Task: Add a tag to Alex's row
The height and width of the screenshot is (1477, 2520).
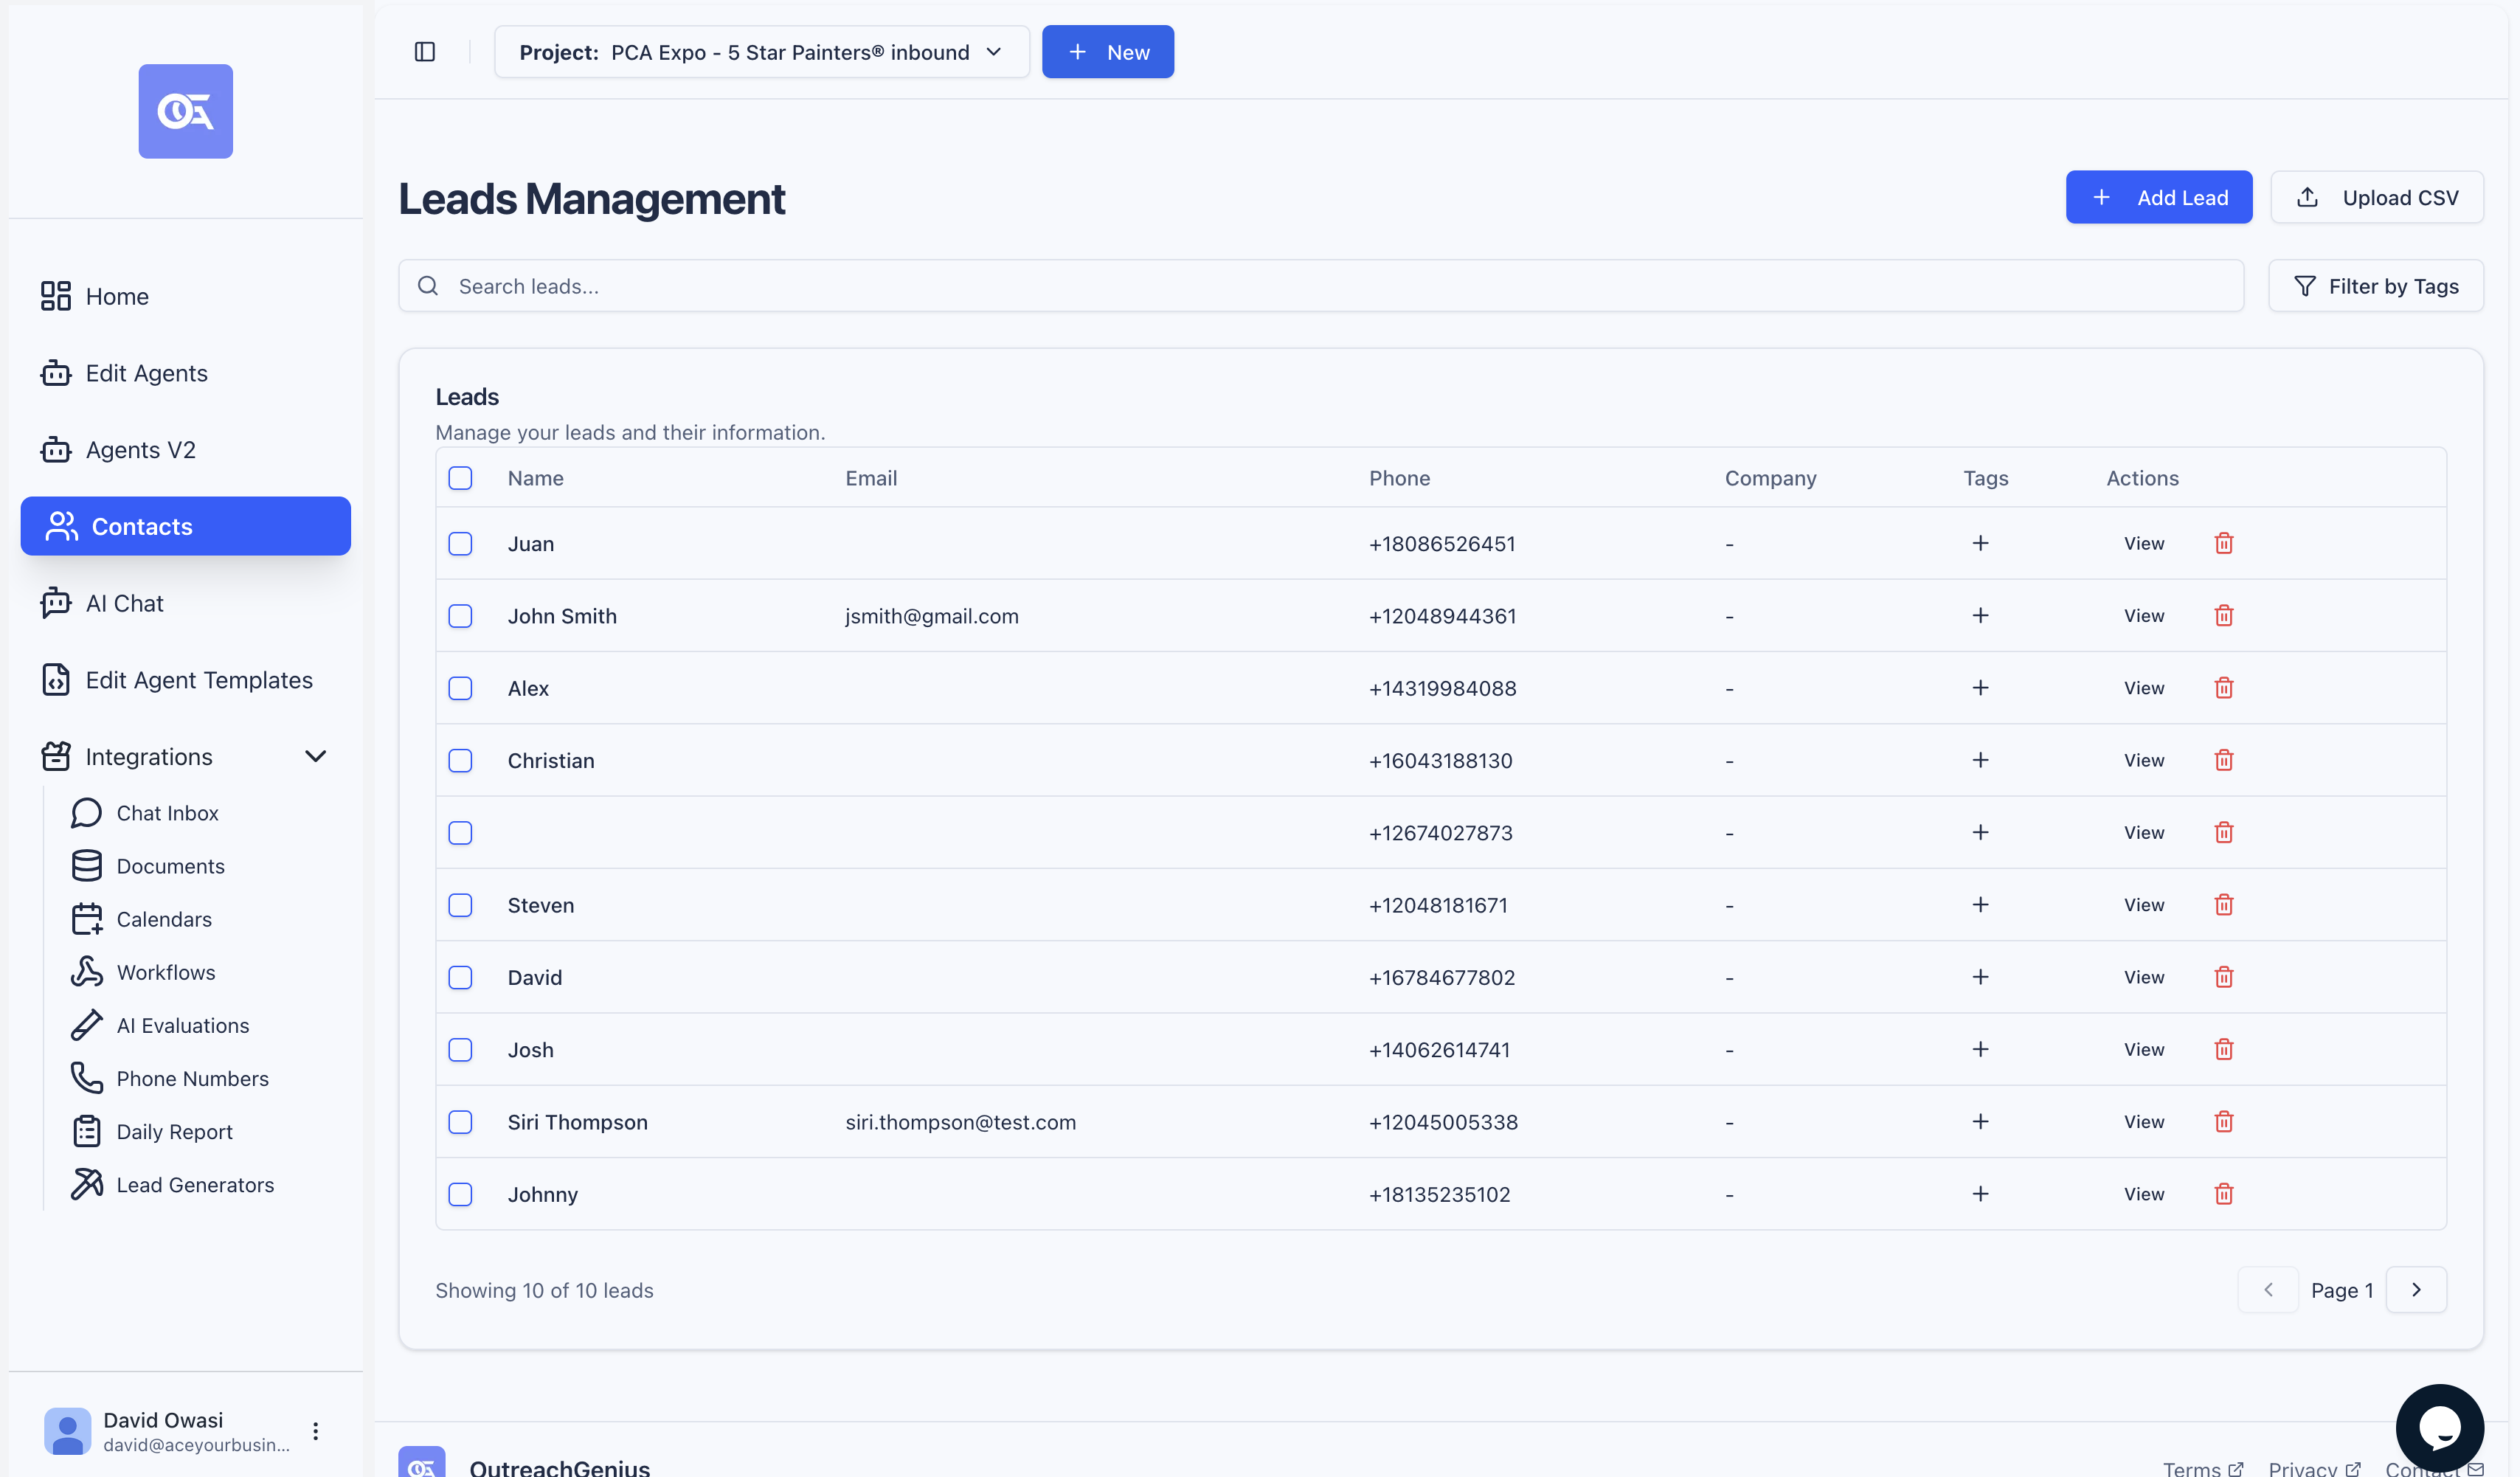Action: [1980, 688]
